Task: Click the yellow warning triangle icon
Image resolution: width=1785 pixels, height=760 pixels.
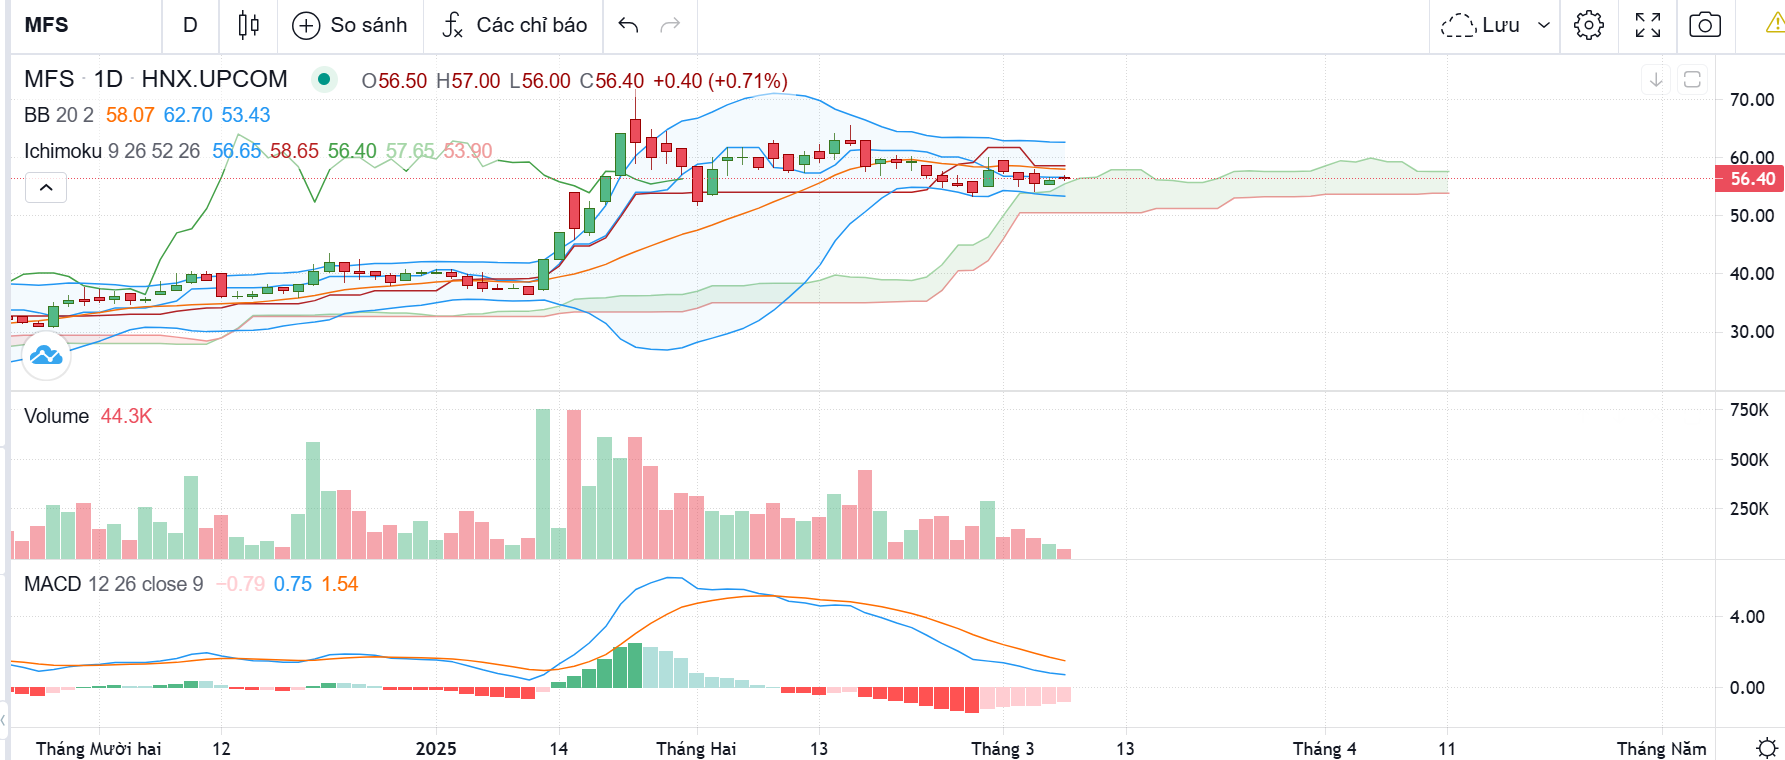Action: 1775,25
